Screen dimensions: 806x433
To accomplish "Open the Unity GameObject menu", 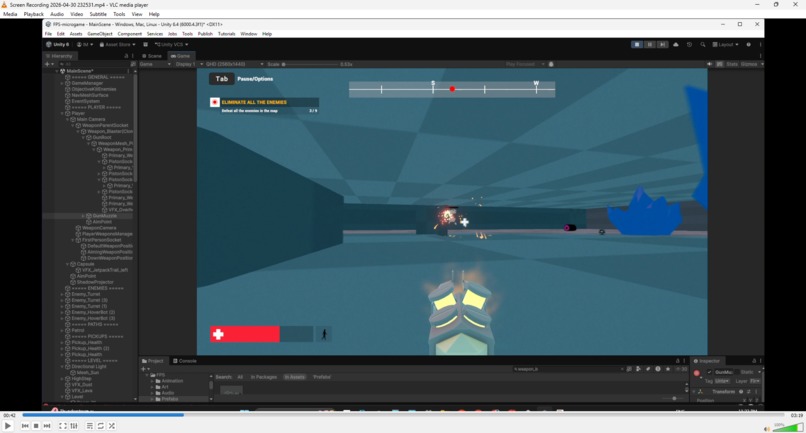I will (100, 34).
